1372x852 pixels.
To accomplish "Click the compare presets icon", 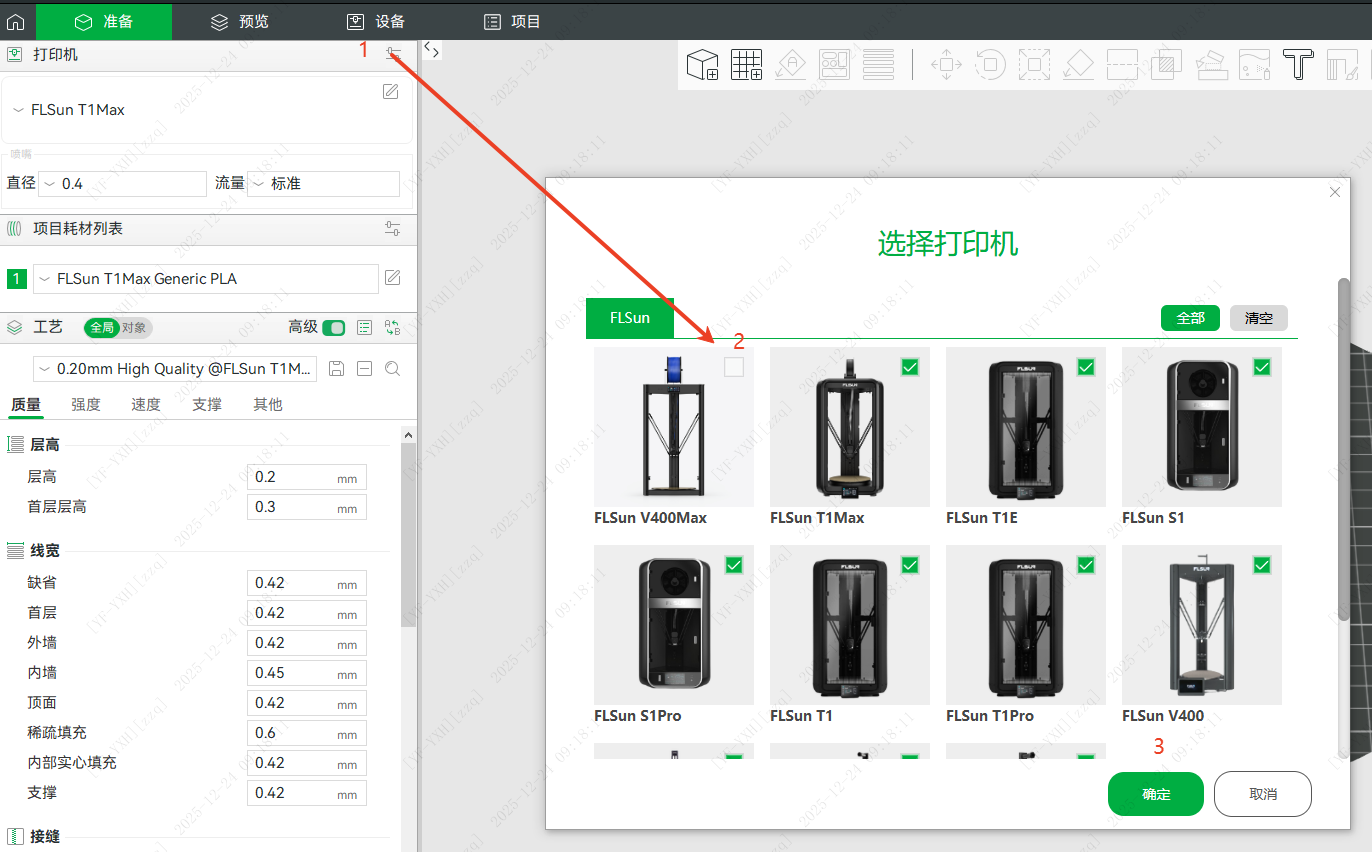I will (x=393, y=328).
